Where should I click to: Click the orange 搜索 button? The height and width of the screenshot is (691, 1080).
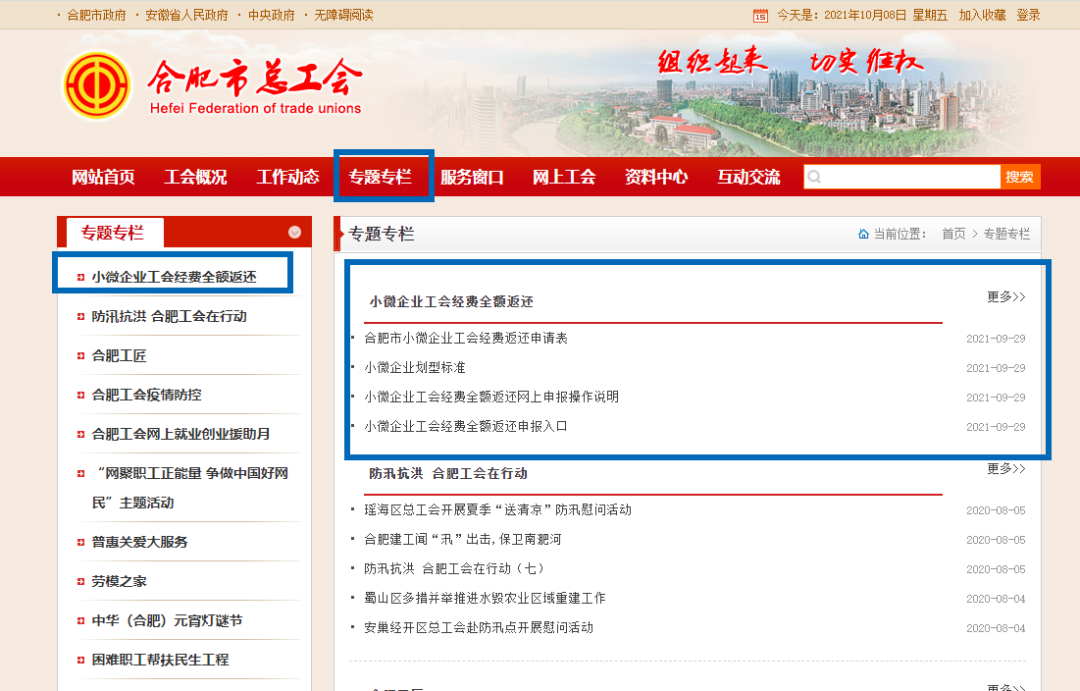pos(1020,177)
